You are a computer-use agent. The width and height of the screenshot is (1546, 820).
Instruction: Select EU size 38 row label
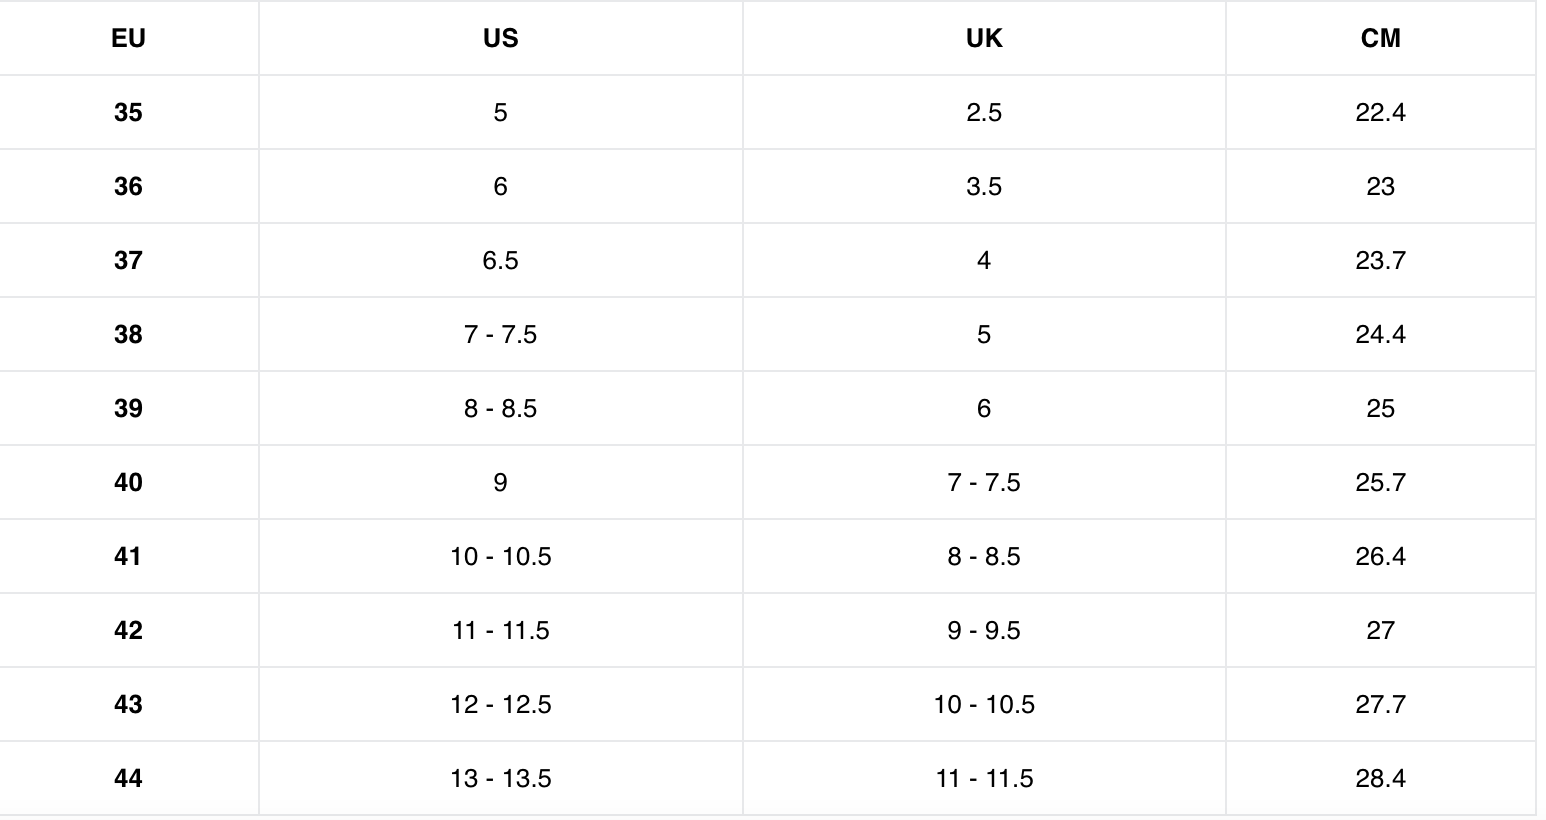click(128, 334)
